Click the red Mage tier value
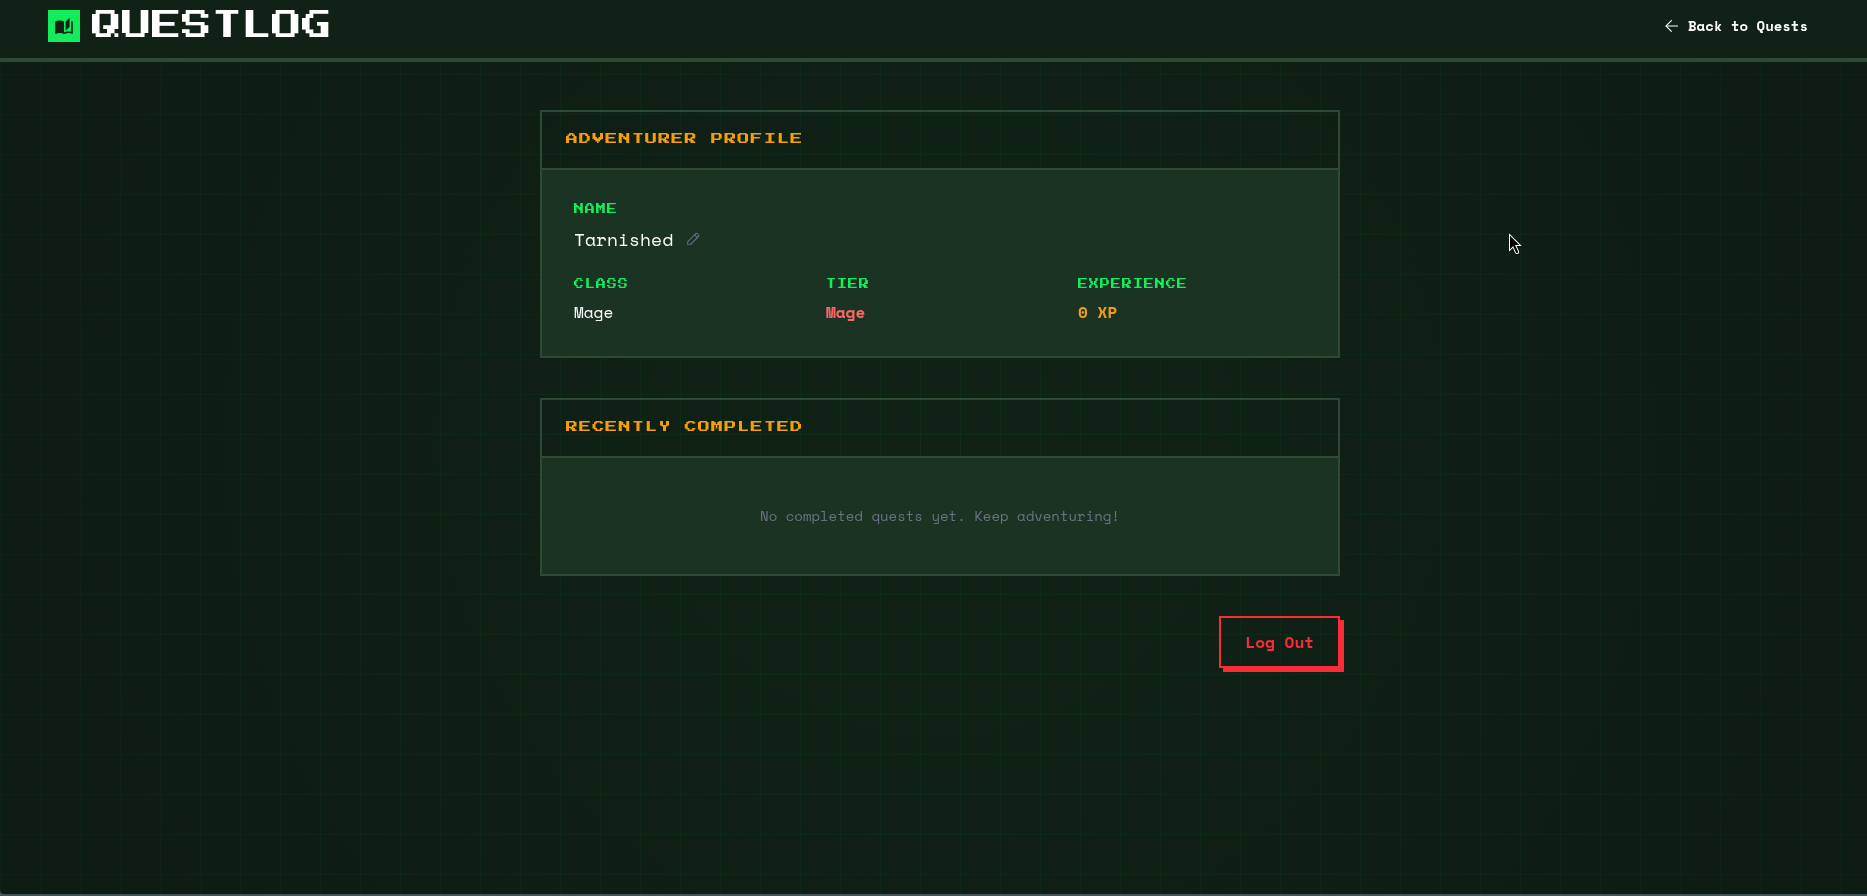The image size is (1867, 896). [x=845, y=313]
